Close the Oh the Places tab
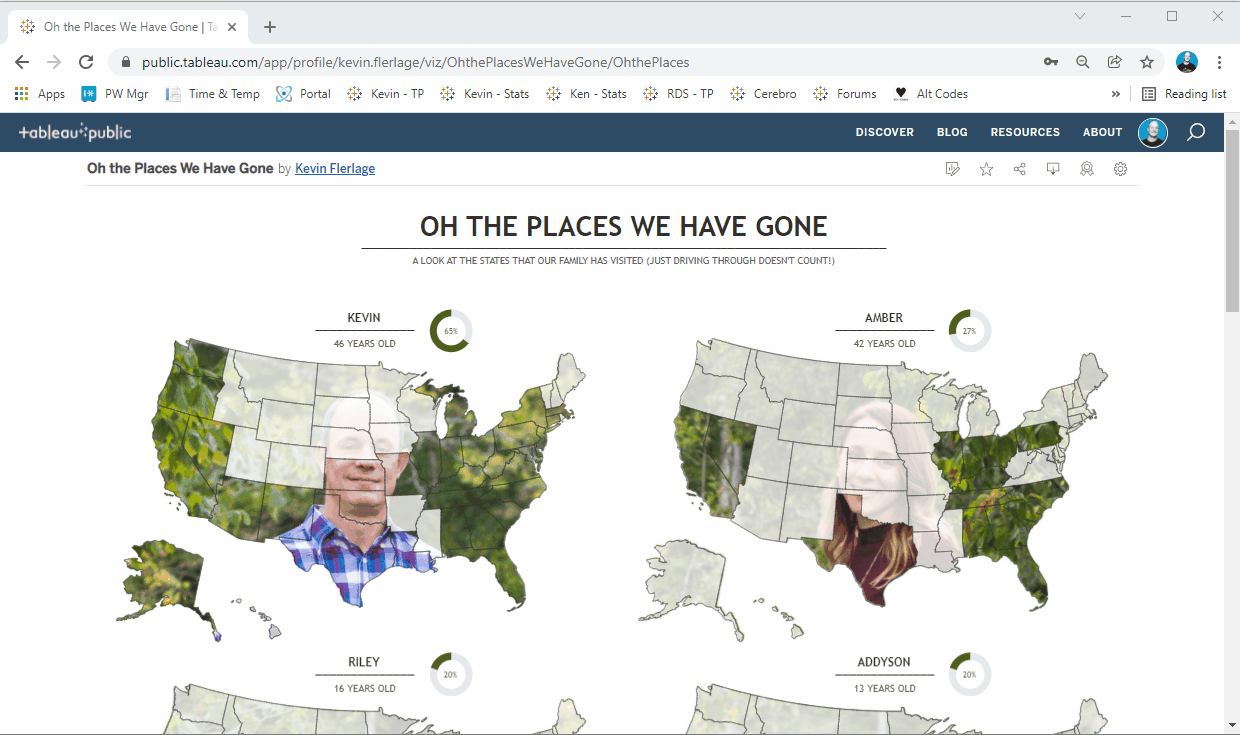The image size is (1240, 735). click(x=234, y=27)
